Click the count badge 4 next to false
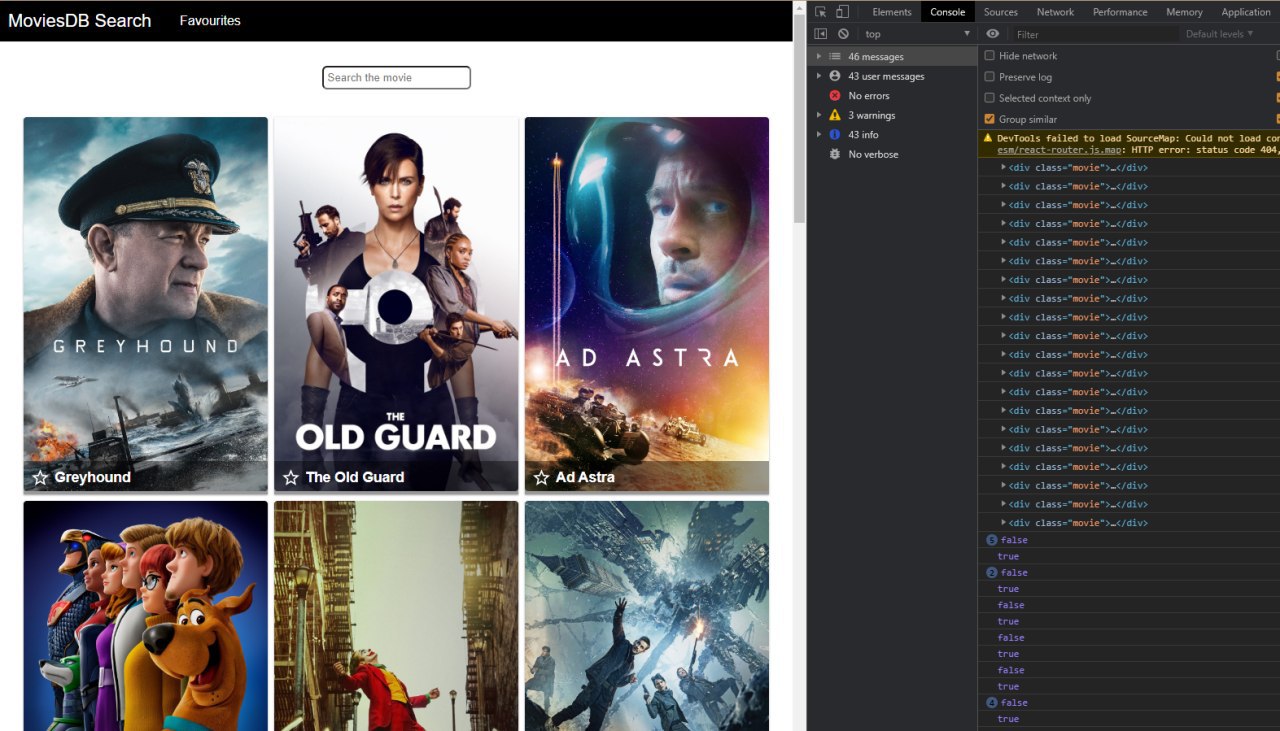Image resolution: width=1280 pixels, height=731 pixels. click(x=992, y=703)
